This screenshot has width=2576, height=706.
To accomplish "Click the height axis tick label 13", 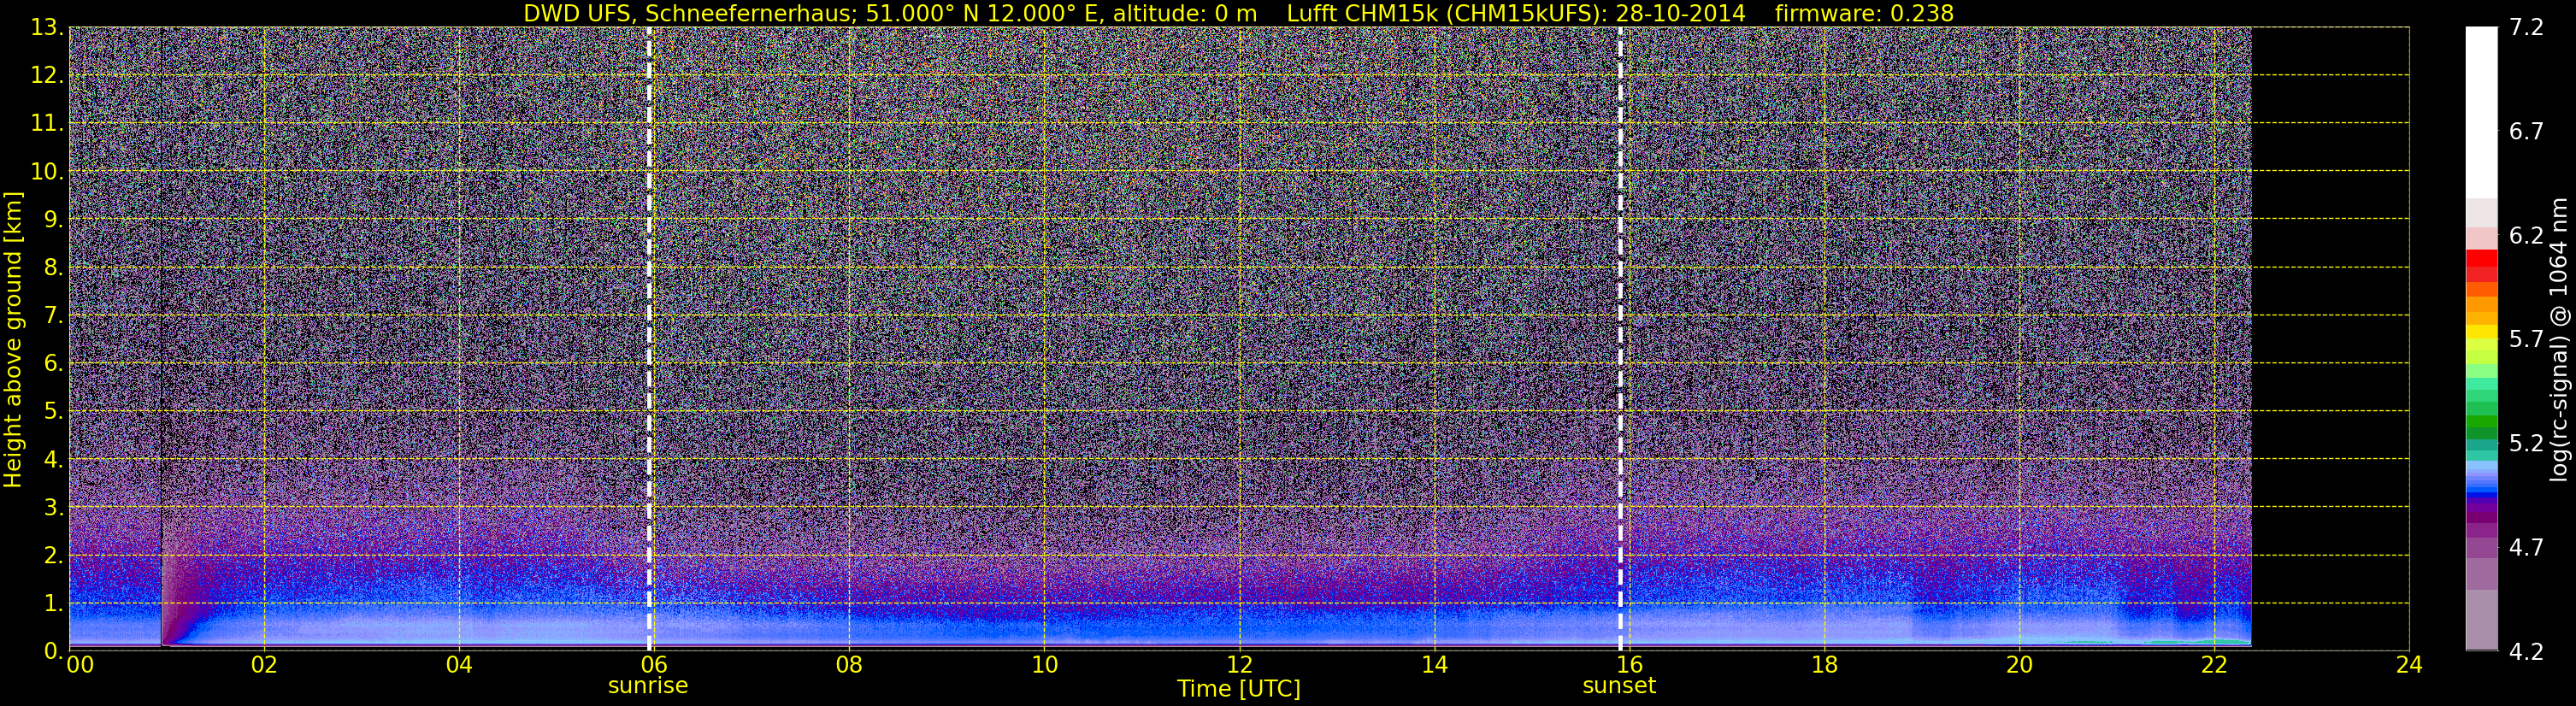I will pyautogui.click(x=48, y=27).
